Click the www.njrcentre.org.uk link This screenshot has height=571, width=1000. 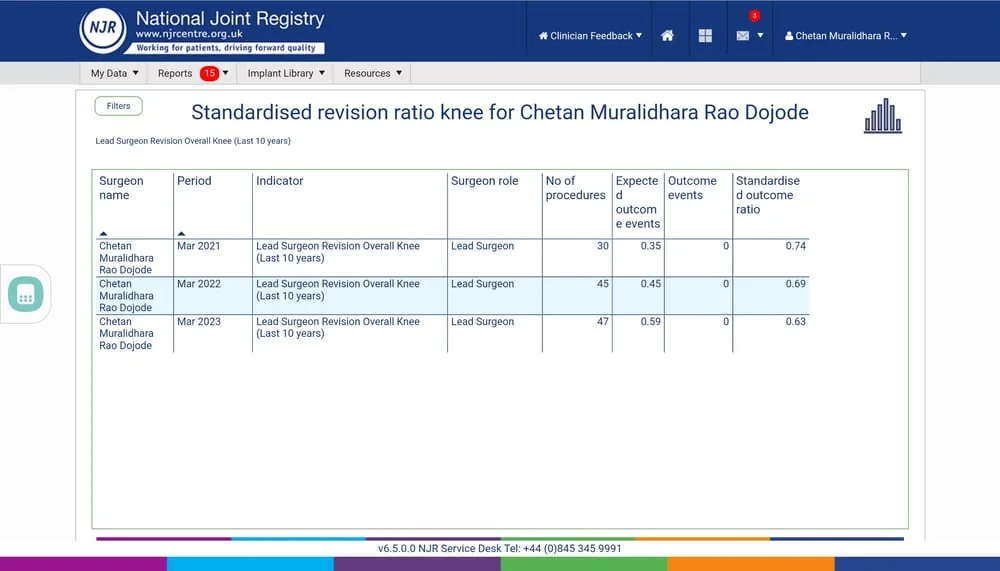click(189, 34)
